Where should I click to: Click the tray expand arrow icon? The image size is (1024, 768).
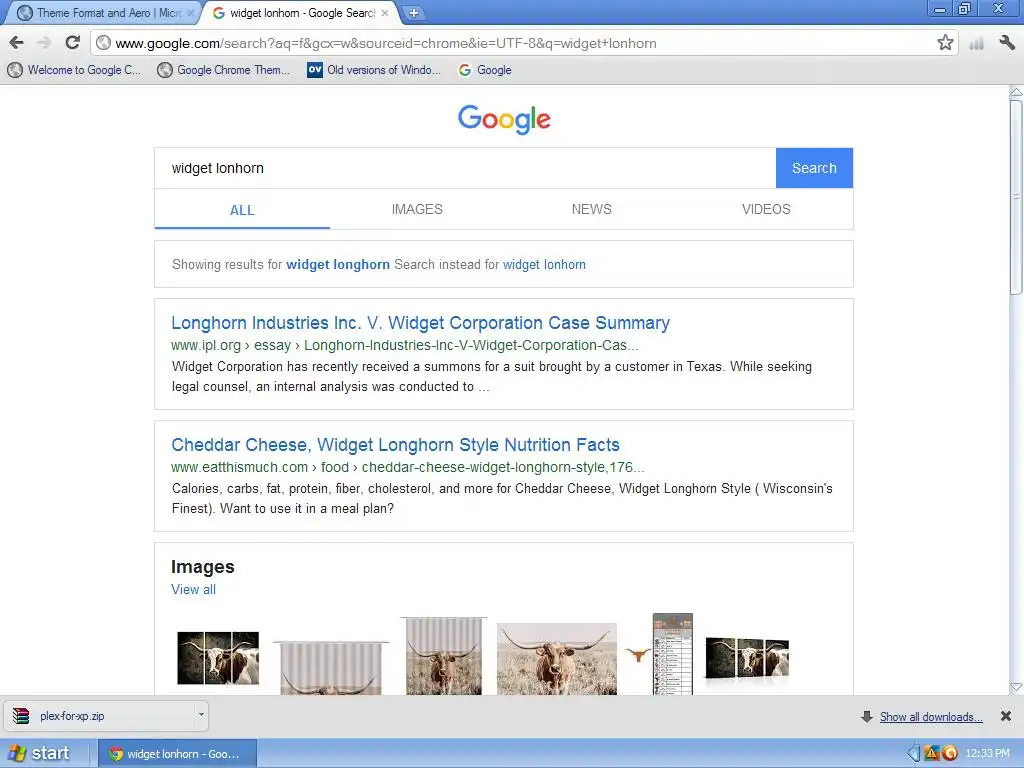913,754
